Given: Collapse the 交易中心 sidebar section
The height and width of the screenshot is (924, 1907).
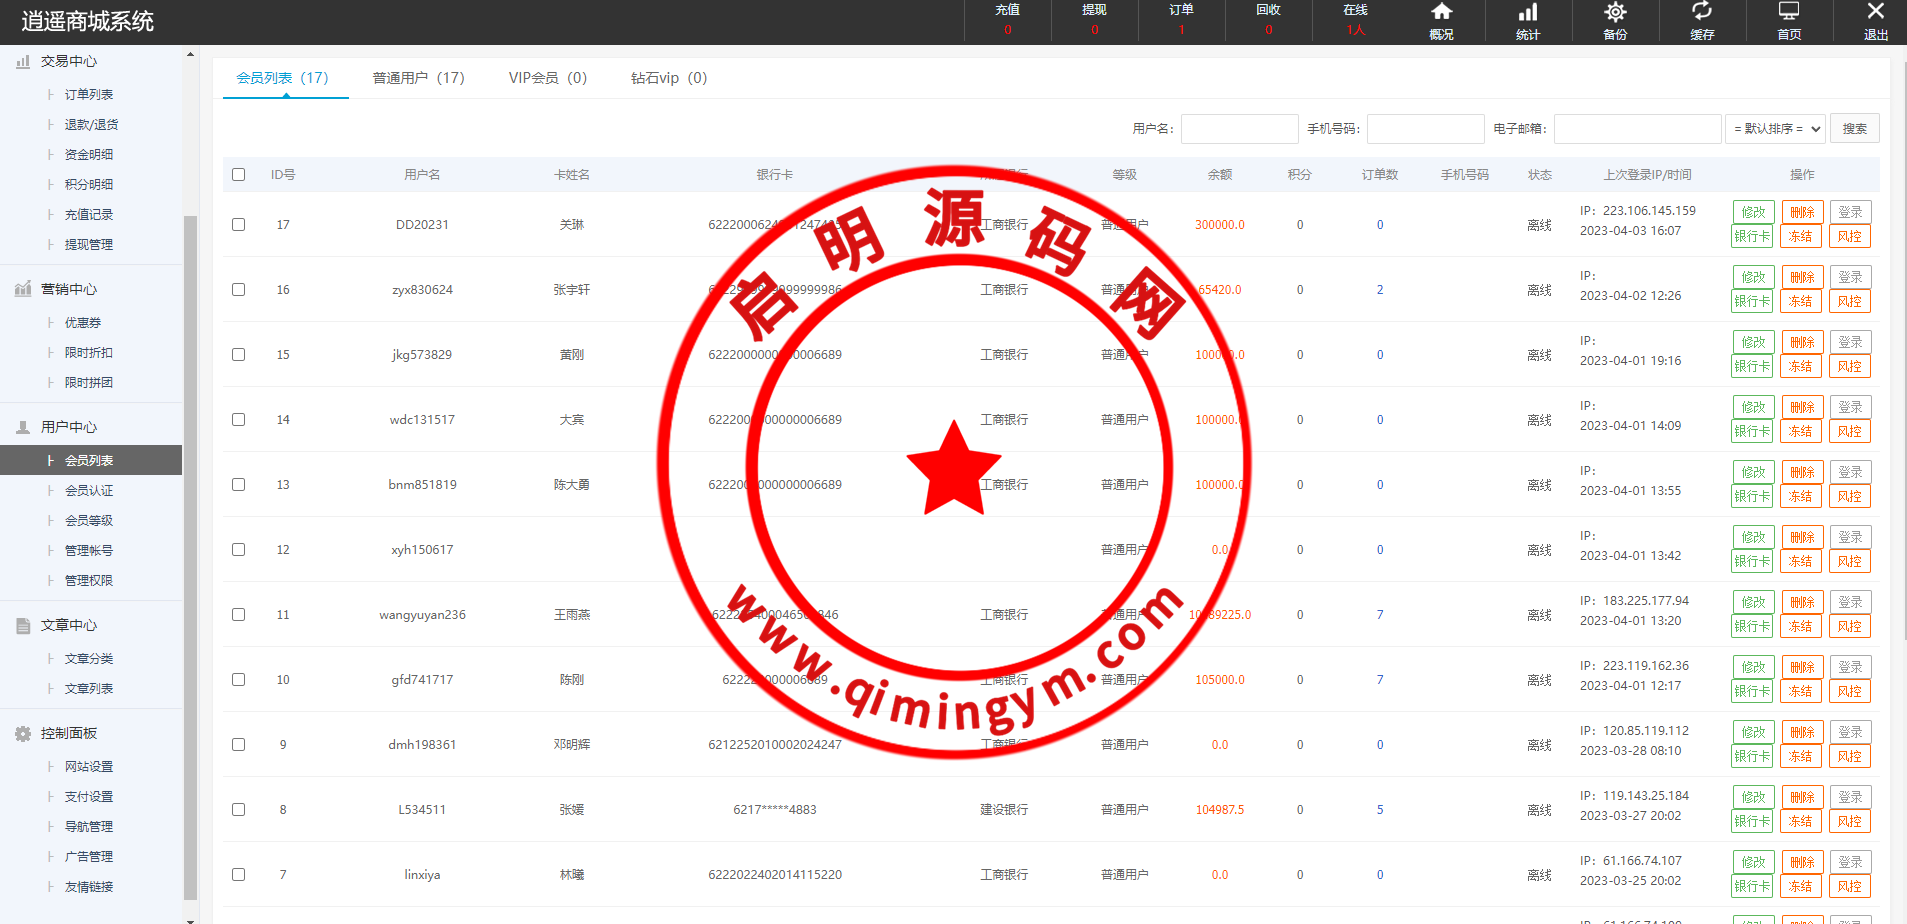Looking at the screenshot, I should coord(68,61).
